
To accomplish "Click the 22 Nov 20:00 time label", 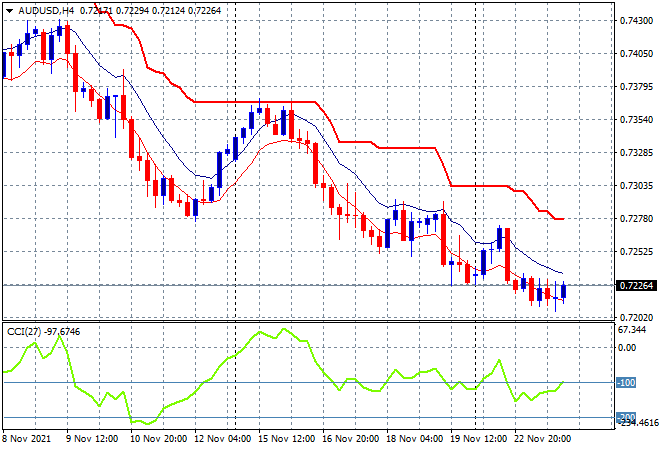I will click(542, 439).
